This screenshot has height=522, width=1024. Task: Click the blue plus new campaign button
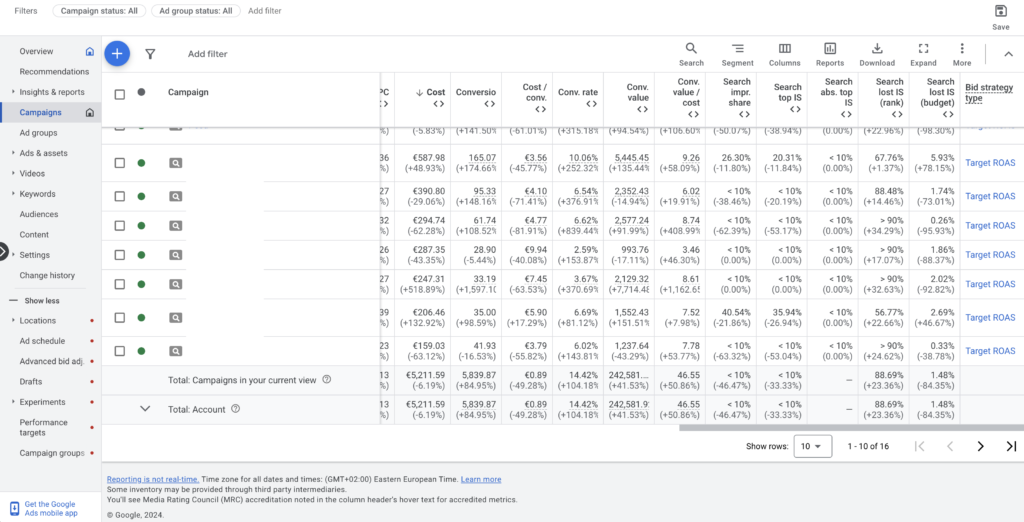point(118,54)
